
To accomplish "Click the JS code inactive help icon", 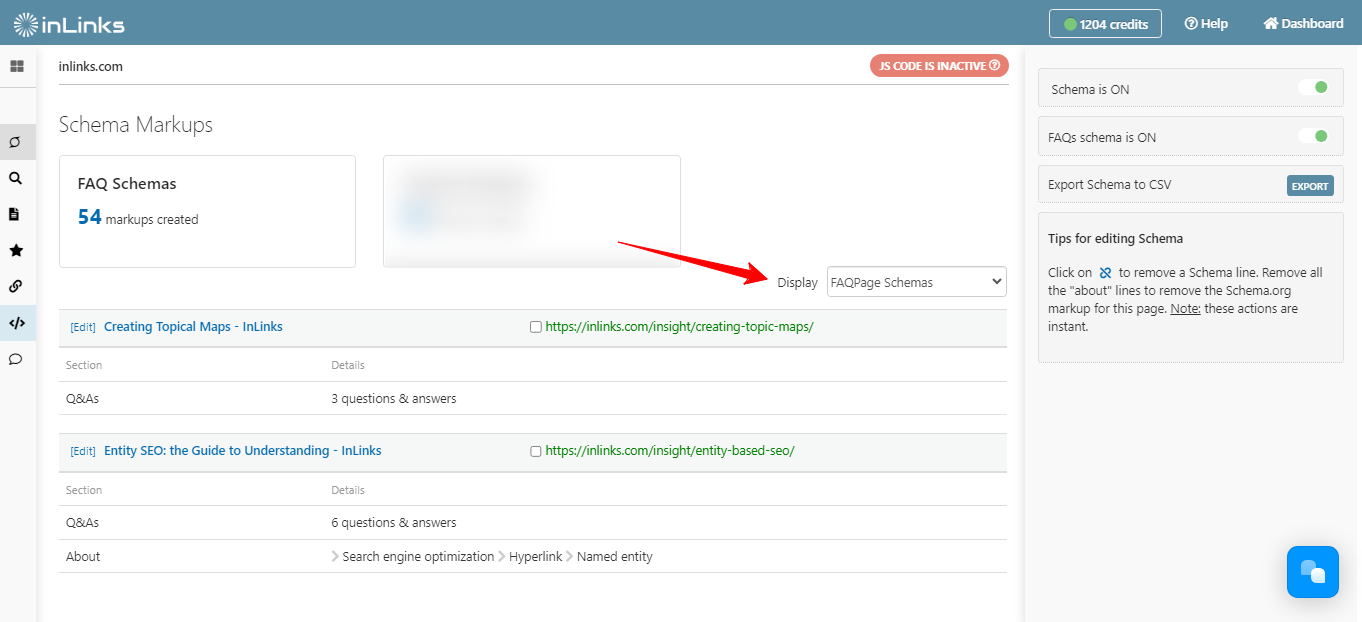I will click(994, 66).
